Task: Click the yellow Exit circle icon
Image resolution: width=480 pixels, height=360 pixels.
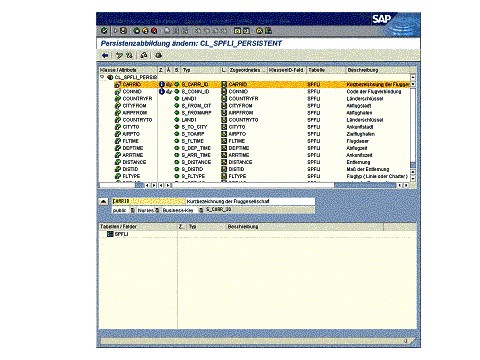Action: click(x=145, y=31)
